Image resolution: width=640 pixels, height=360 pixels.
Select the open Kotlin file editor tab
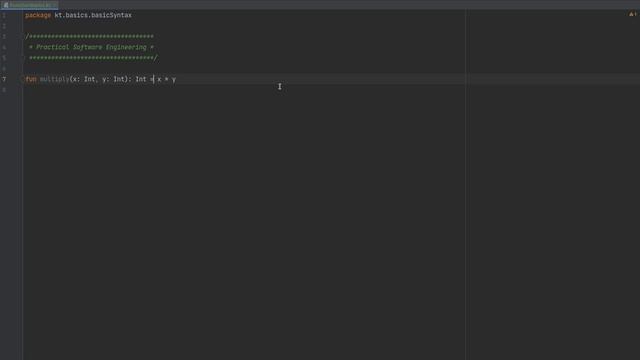tap(29, 5)
